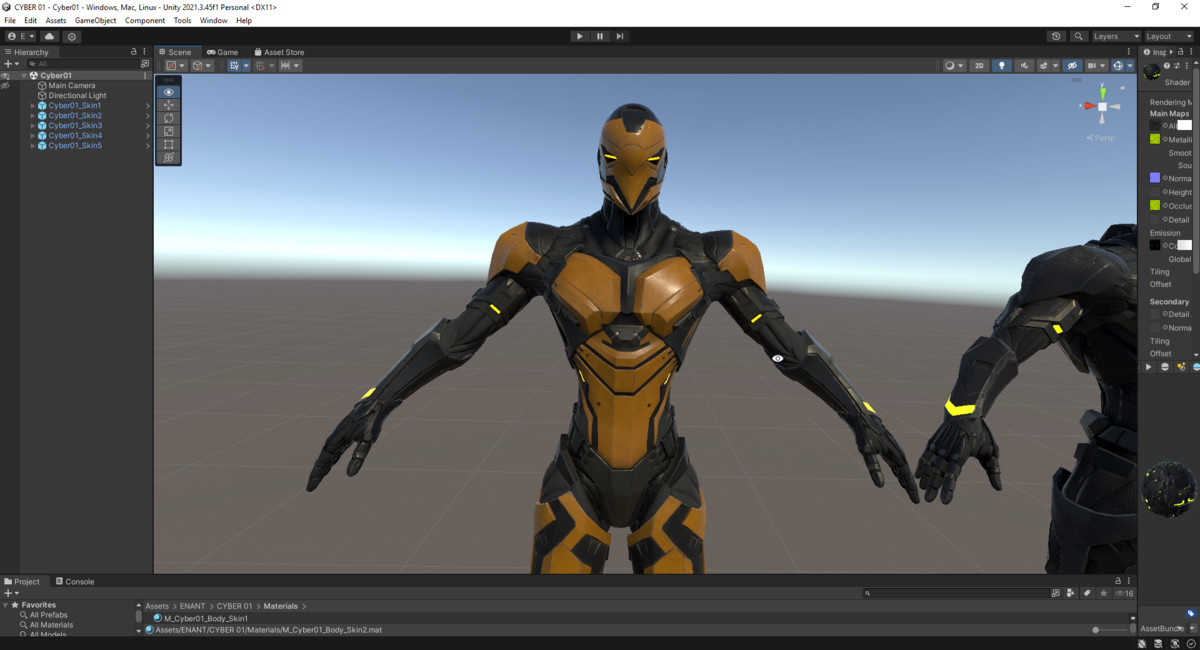Select the Scale tool

[x=168, y=130]
